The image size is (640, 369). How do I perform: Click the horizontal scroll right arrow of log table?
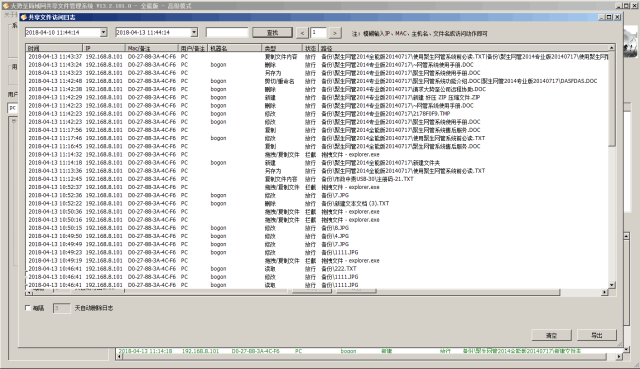tap(604, 292)
